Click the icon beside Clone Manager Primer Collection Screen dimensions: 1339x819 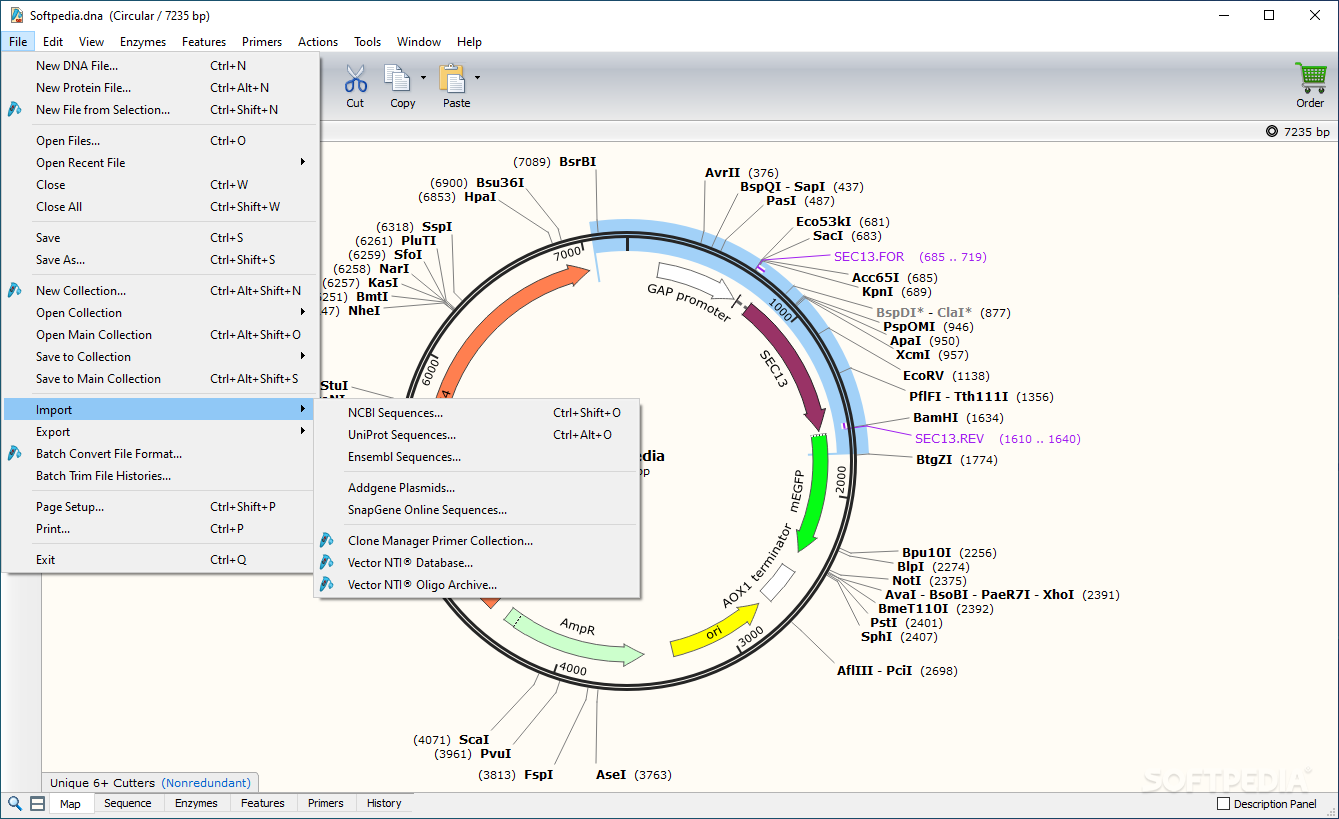tap(327, 541)
